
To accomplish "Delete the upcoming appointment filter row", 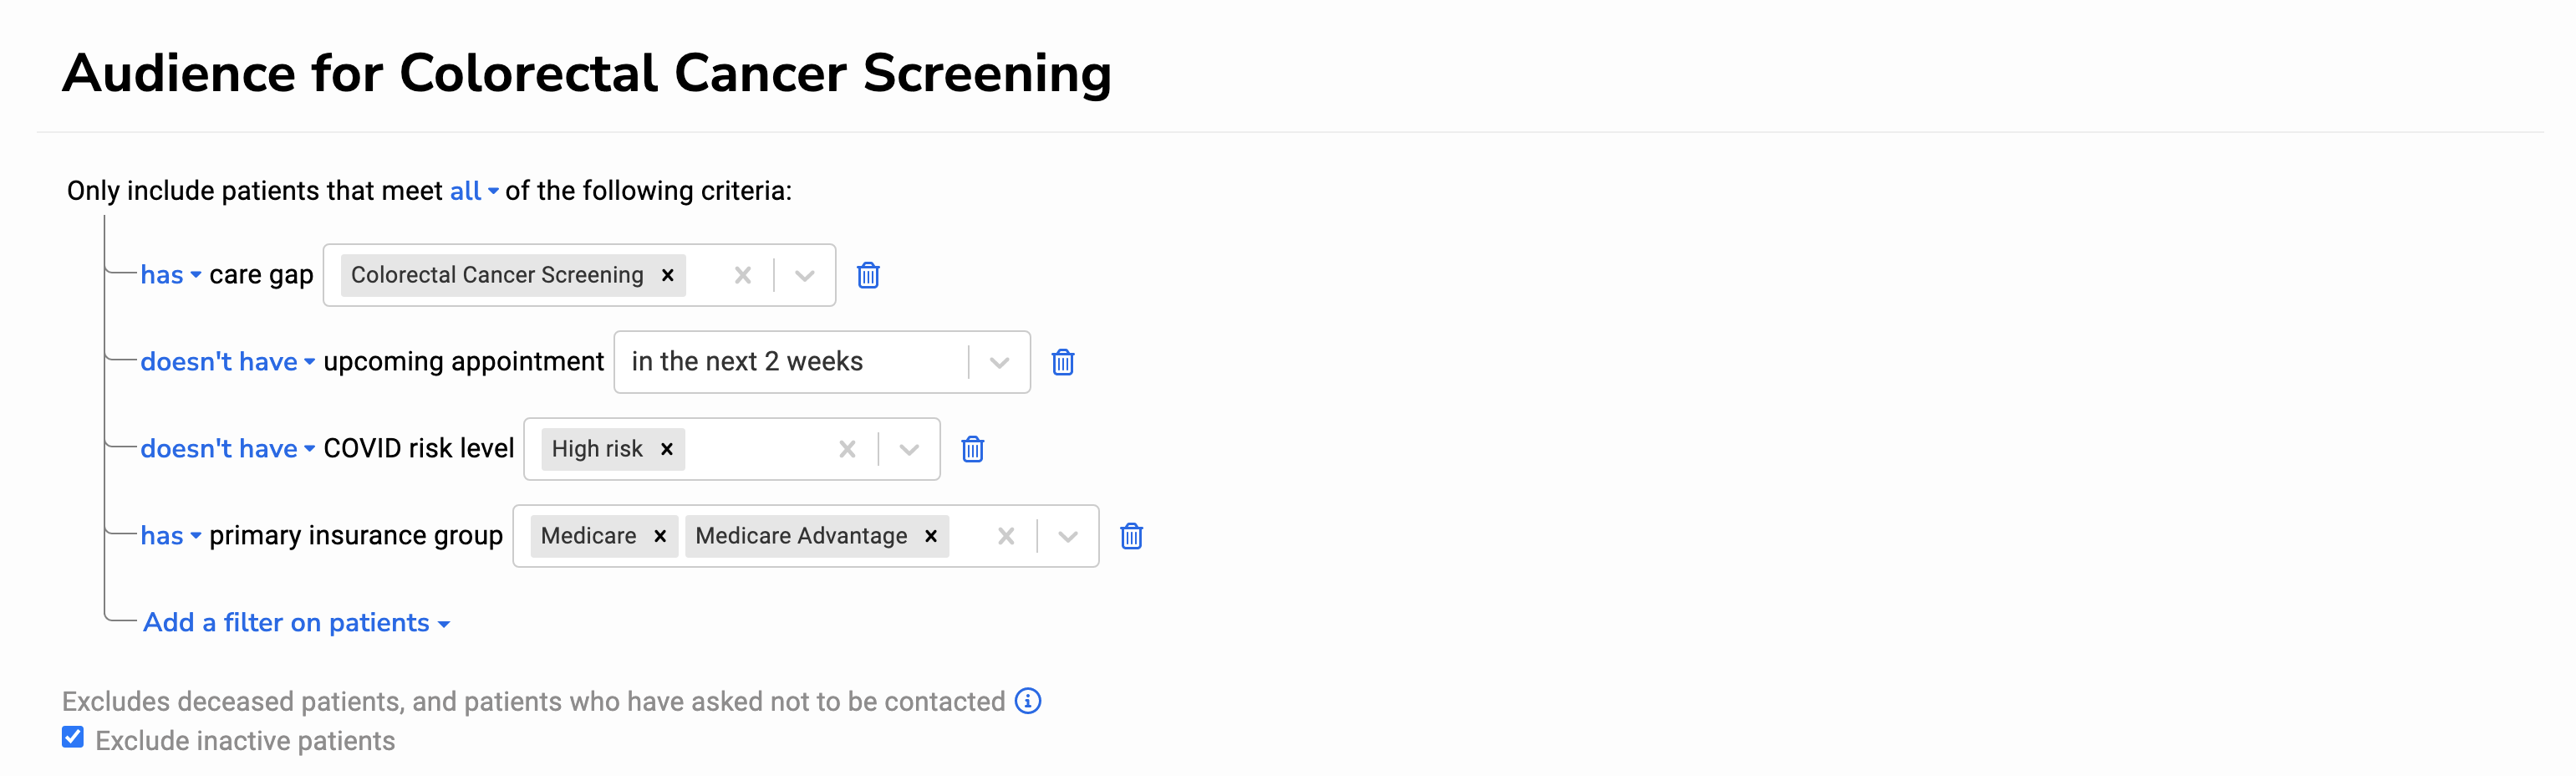I will [1063, 362].
